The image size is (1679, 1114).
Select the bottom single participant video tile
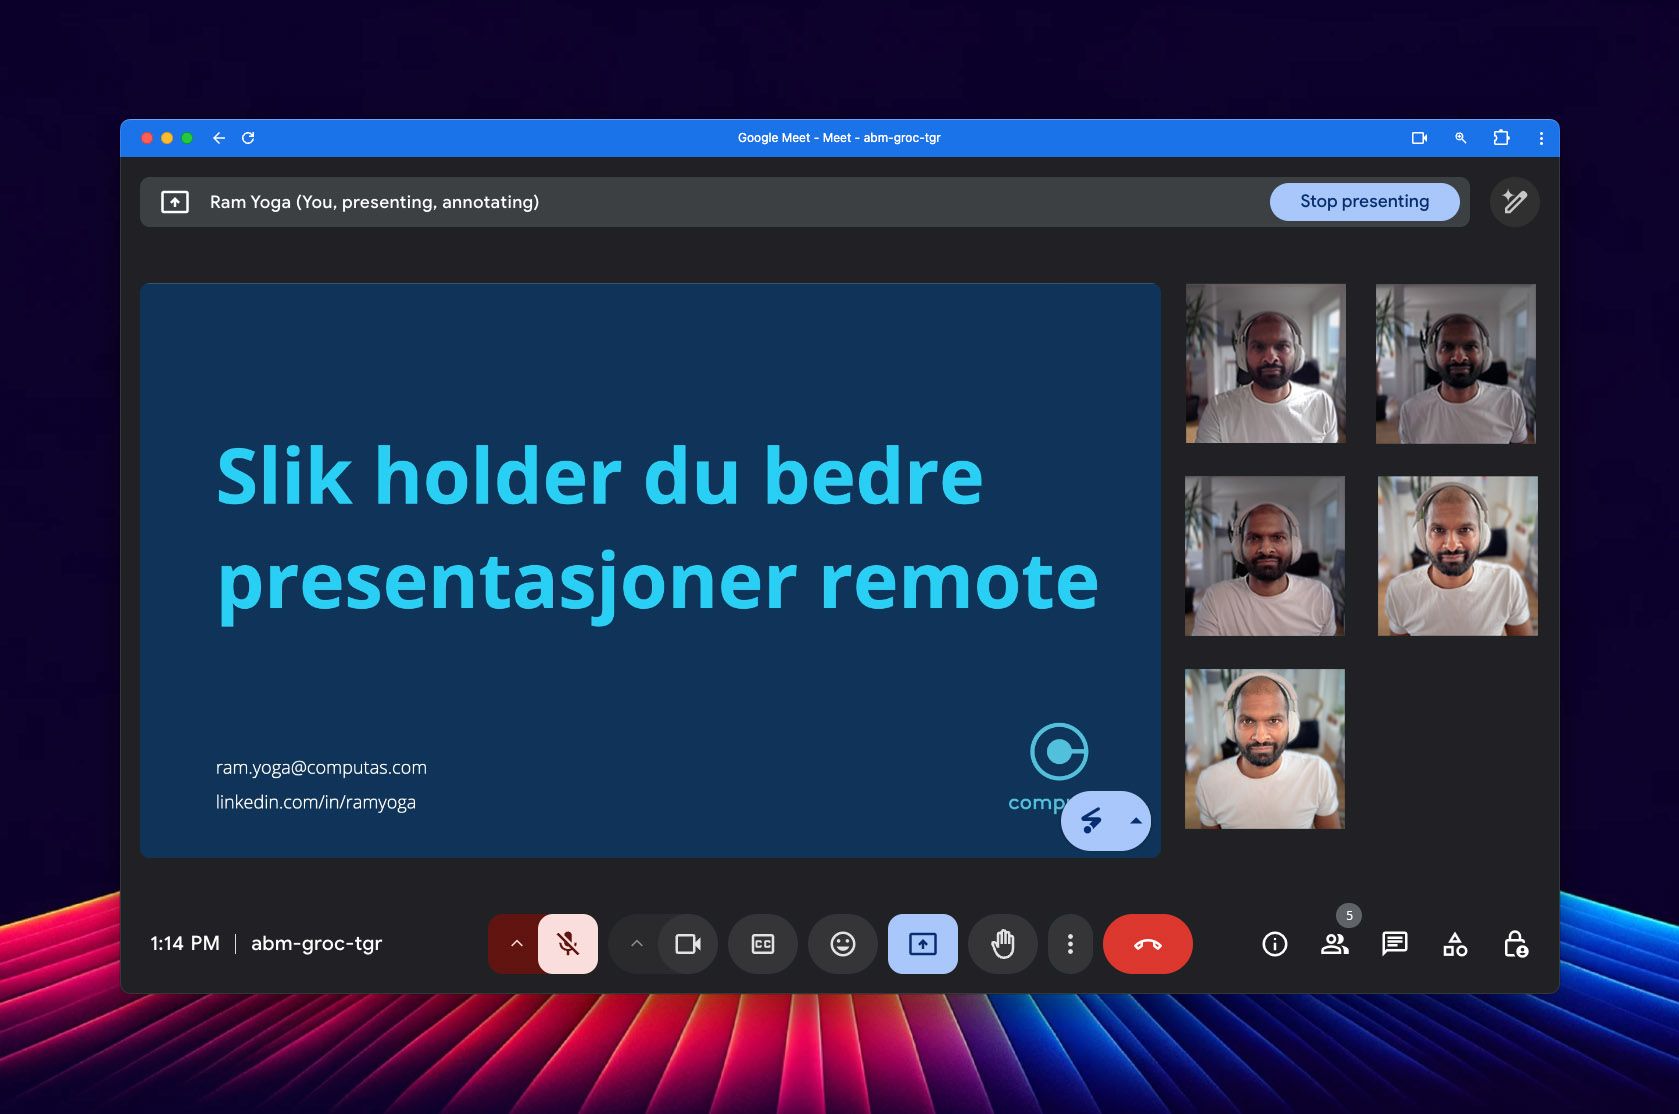point(1265,749)
